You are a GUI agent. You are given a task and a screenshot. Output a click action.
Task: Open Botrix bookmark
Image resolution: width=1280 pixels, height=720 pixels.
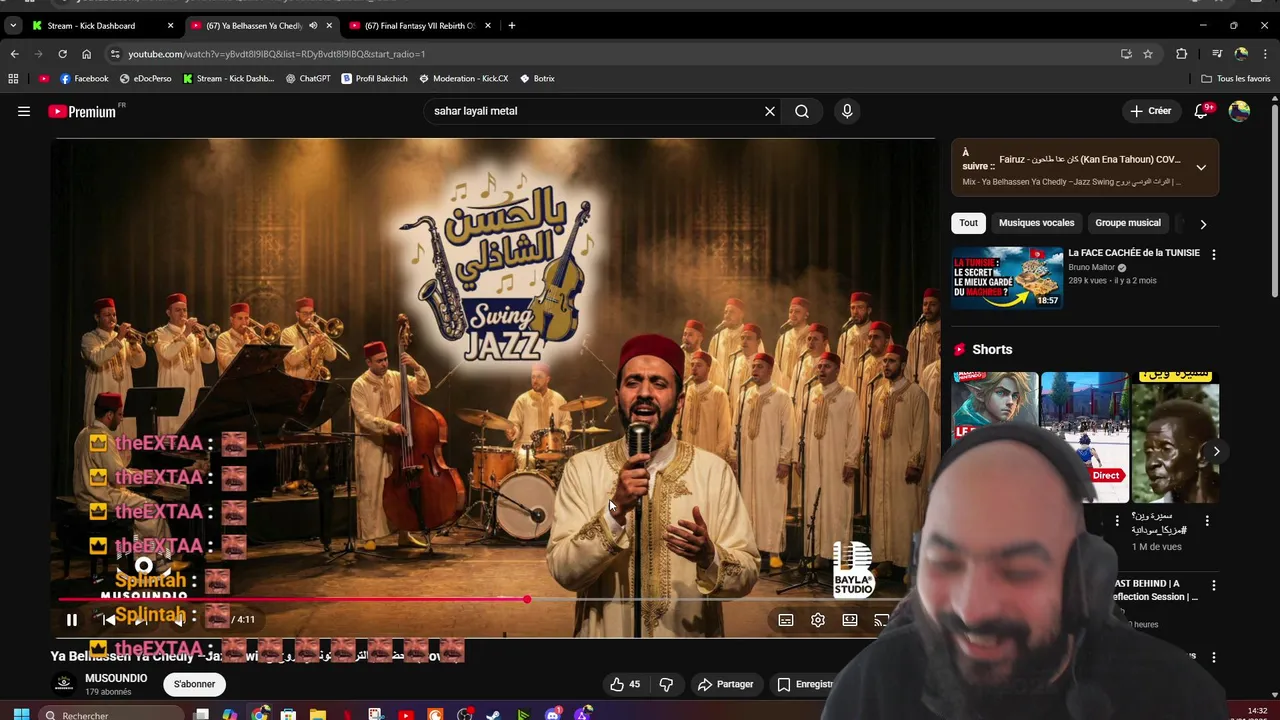click(537, 78)
